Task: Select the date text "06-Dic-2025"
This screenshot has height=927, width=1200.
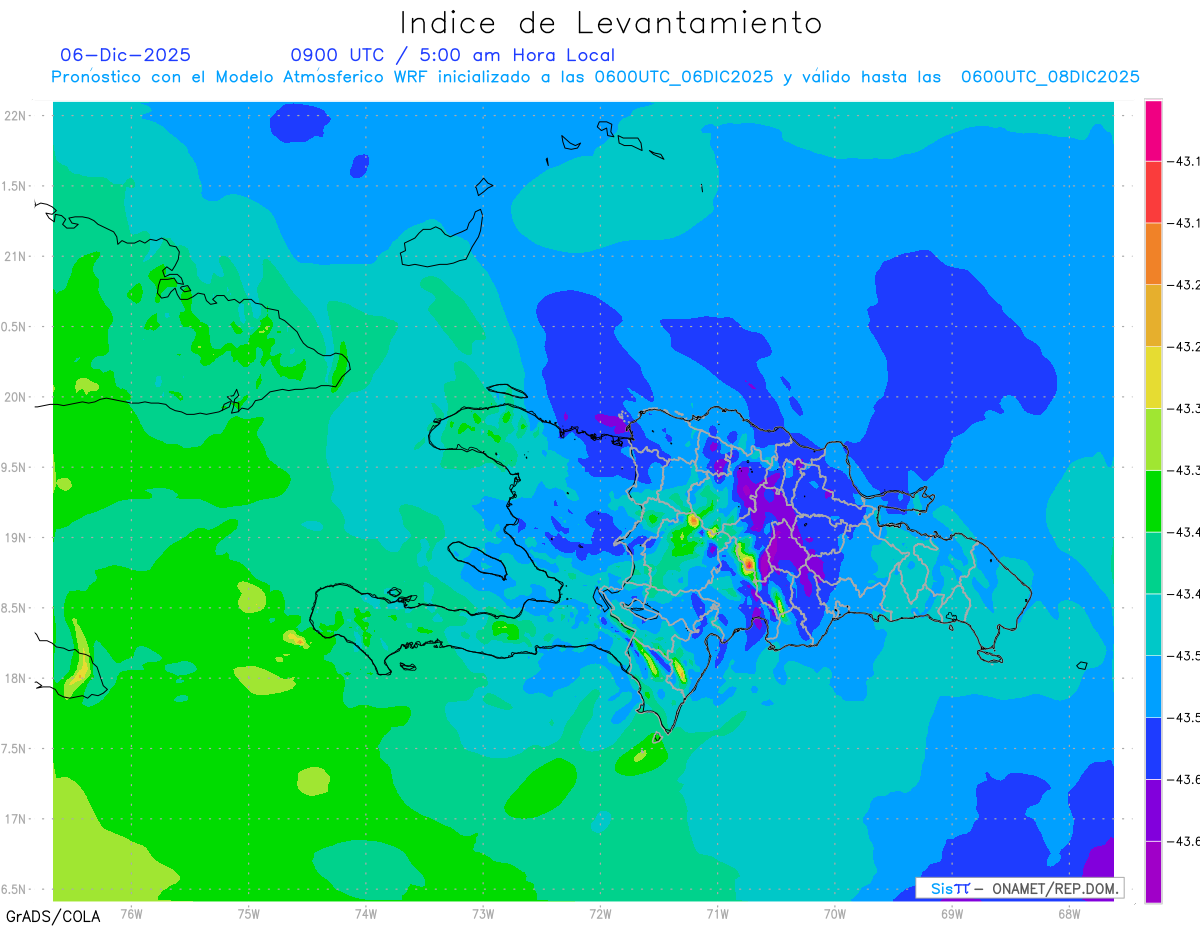Action: coord(126,55)
